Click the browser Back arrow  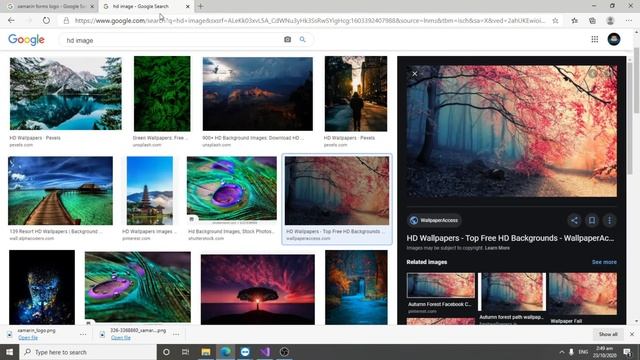[11, 20]
